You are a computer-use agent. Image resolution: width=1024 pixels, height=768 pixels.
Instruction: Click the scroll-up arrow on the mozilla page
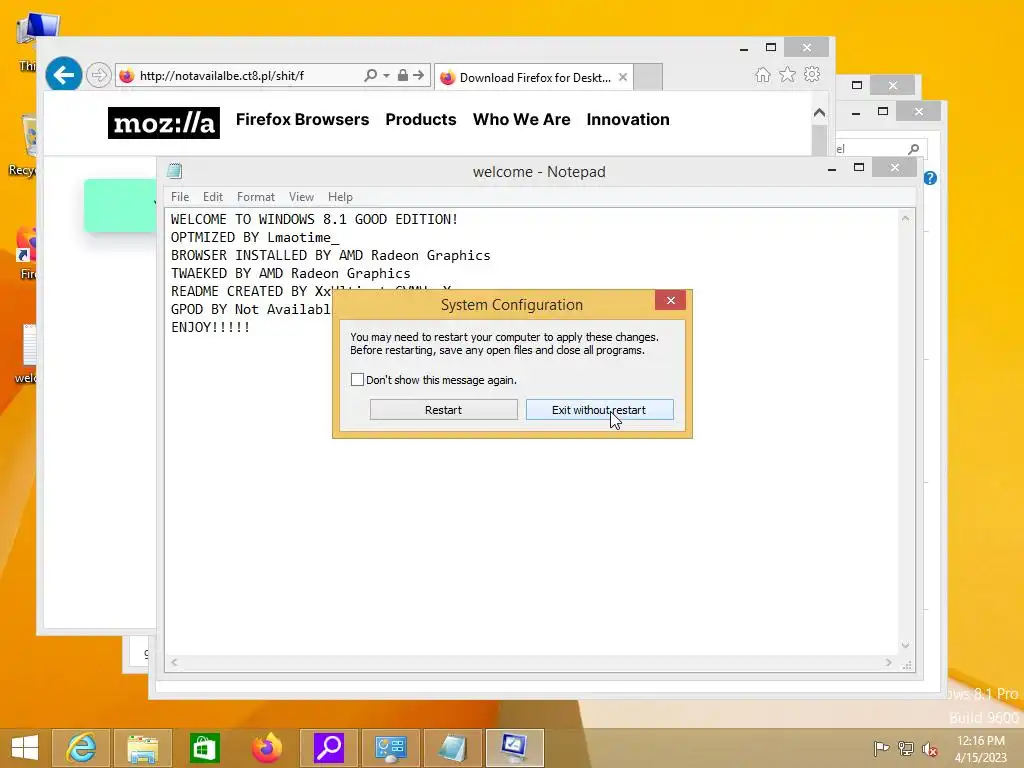[x=820, y=113]
